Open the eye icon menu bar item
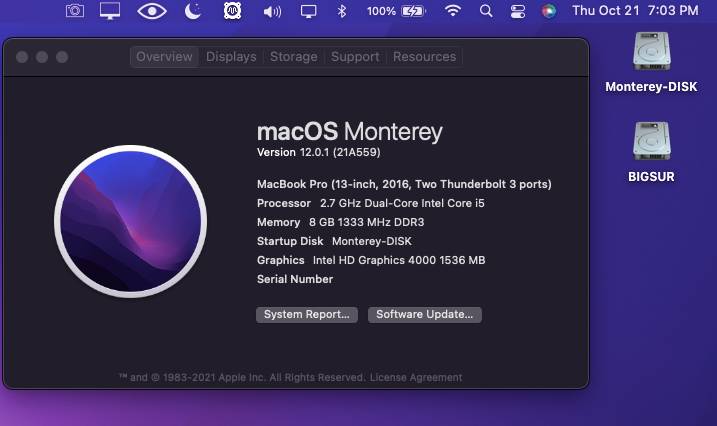Image resolution: width=717 pixels, height=426 pixels. coord(152,11)
